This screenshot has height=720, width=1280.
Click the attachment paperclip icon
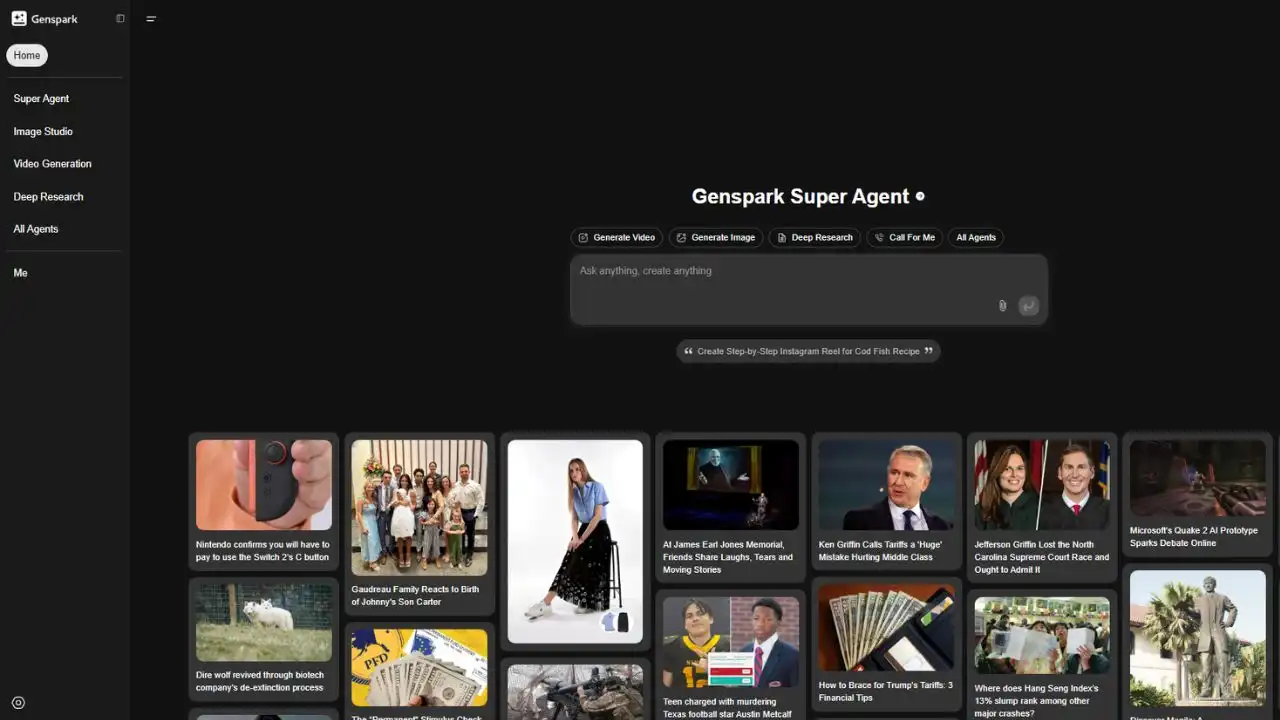click(x=1002, y=305)
